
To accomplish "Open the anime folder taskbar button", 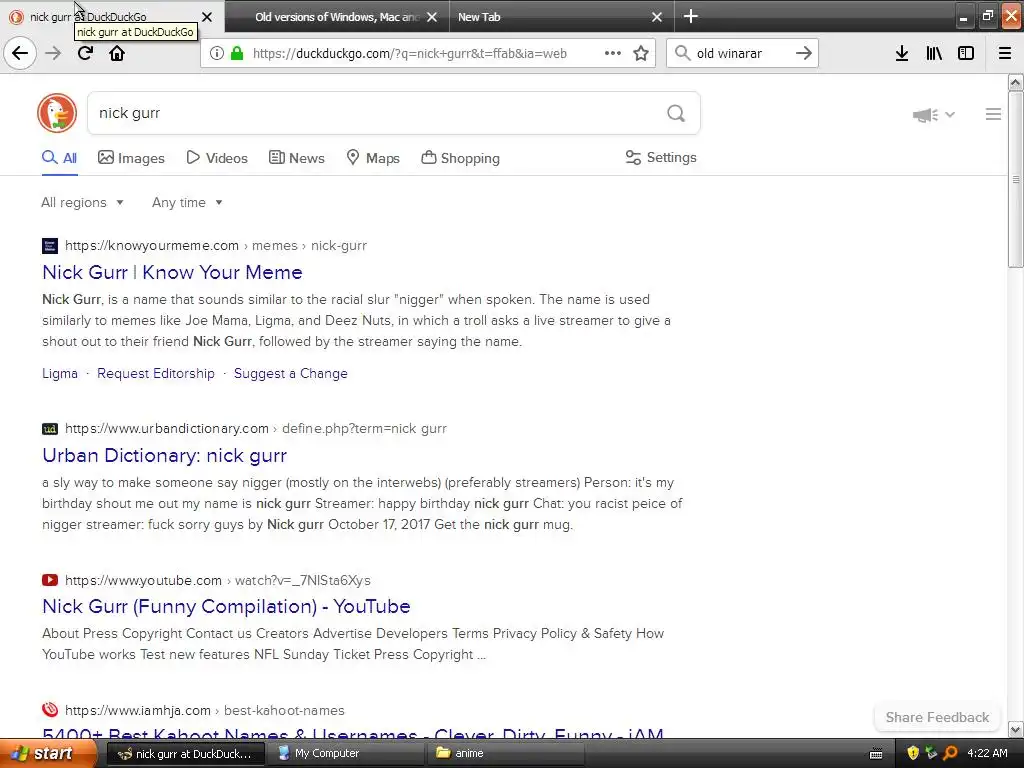I will tap(506, 754).
